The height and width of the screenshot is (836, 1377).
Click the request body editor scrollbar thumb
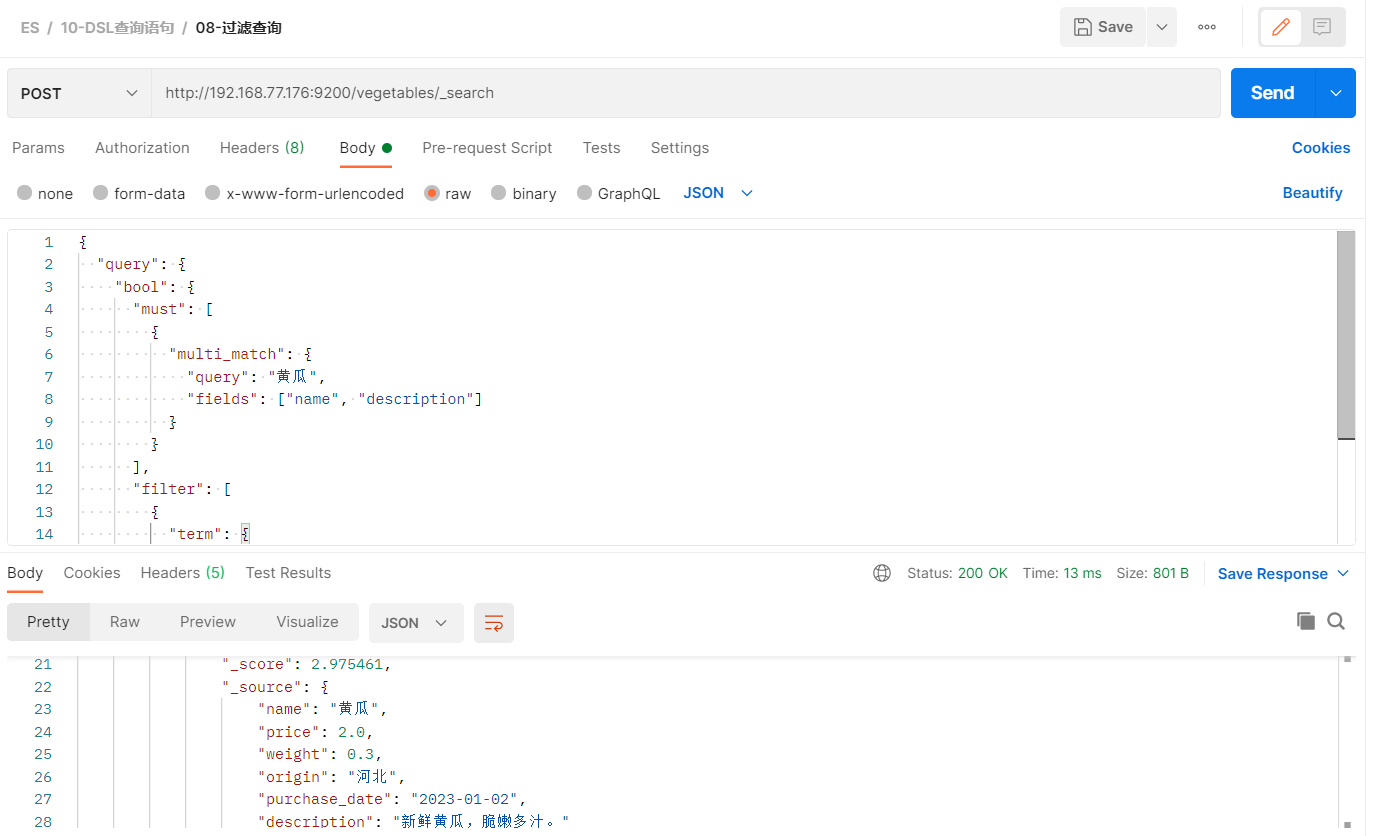tap(1346, 335)
